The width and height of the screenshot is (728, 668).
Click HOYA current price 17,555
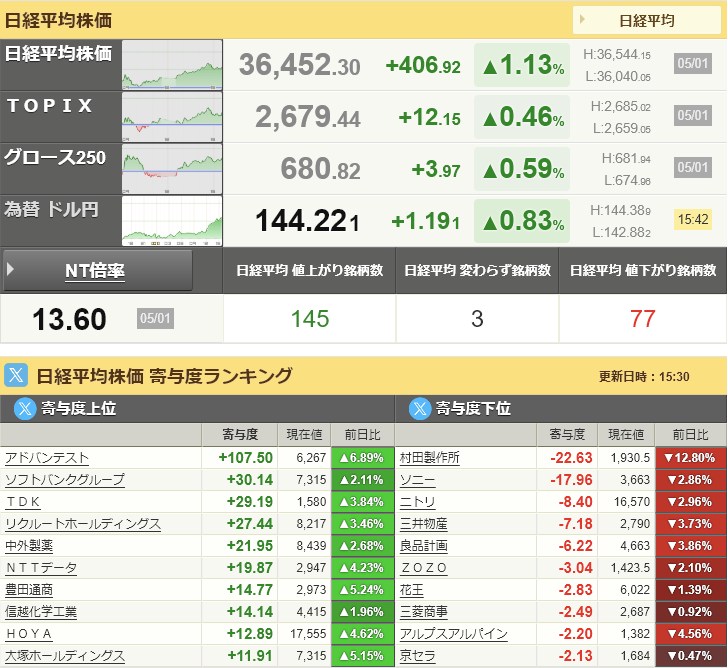308,634
